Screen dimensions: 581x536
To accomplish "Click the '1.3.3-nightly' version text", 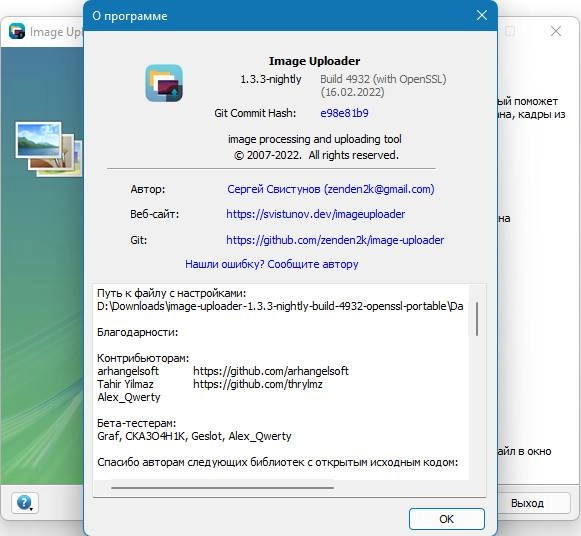I will 271,79.
